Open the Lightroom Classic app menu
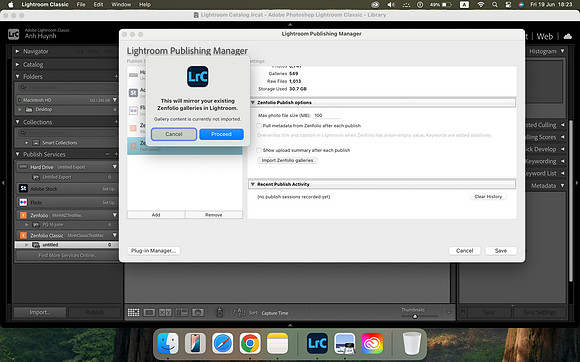 click(x=45, y=4)
